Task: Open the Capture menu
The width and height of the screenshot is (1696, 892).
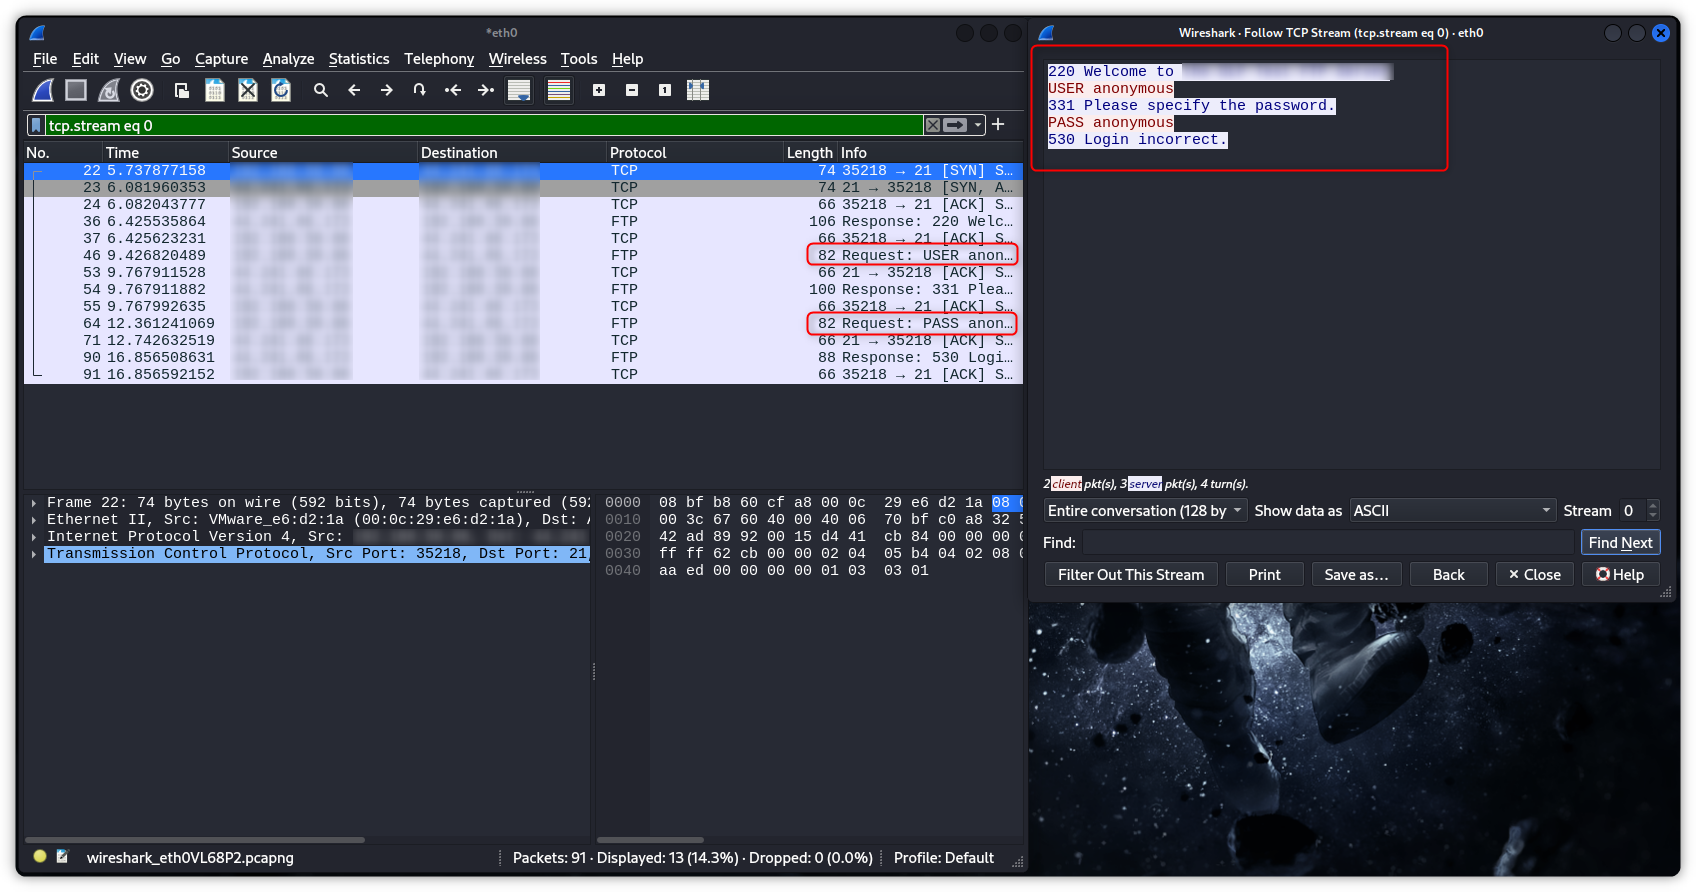Action: coord(221,59)
